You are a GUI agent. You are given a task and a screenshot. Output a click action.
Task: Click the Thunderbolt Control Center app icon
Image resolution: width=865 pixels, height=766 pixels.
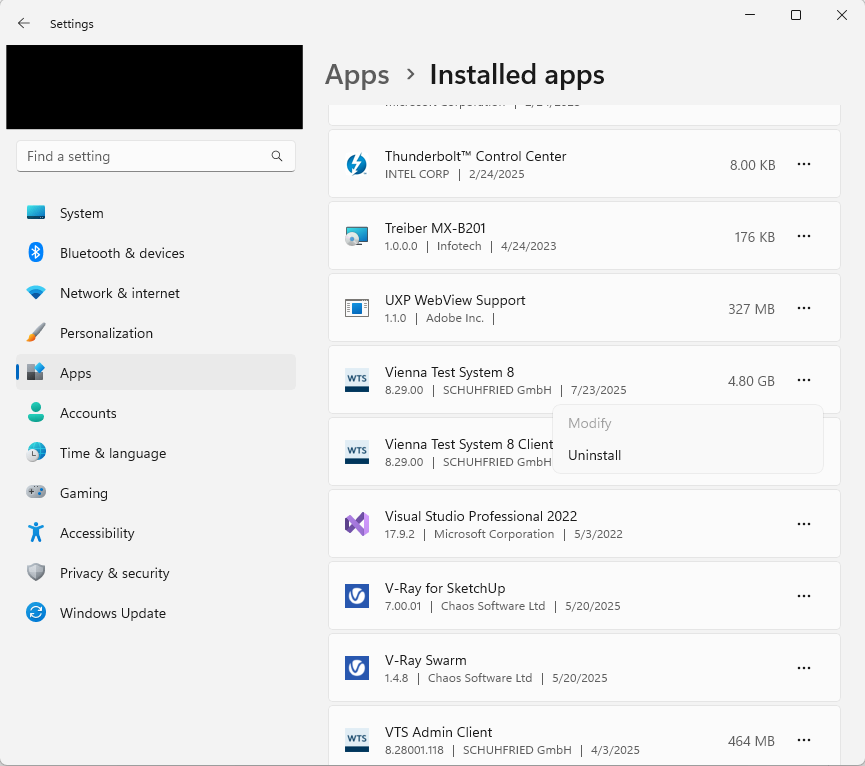356,165
